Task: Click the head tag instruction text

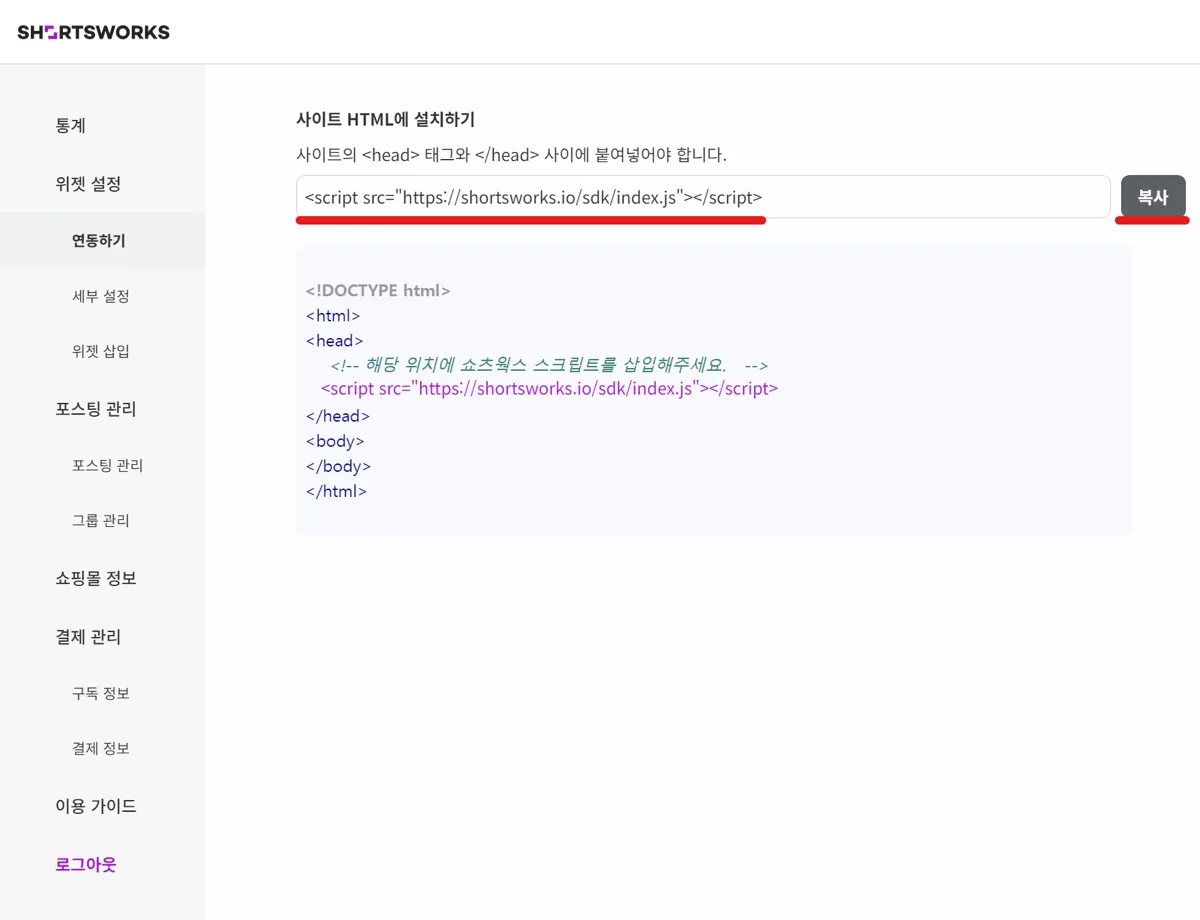Action: click(x=511, y=155)
